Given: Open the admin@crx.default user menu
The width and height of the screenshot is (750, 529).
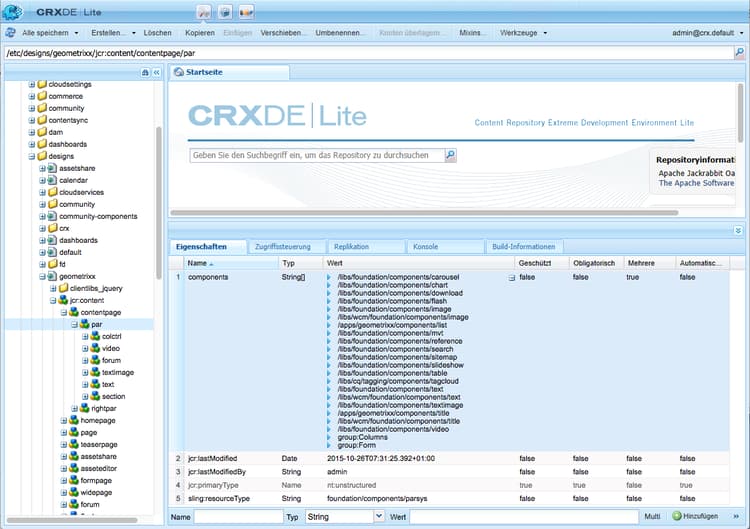Looking at the screenshot, I should coord(708,33).
